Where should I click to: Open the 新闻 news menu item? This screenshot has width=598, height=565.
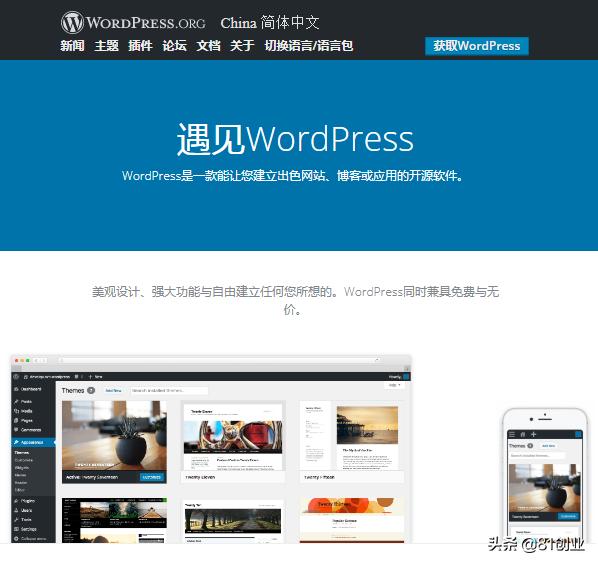72,46
